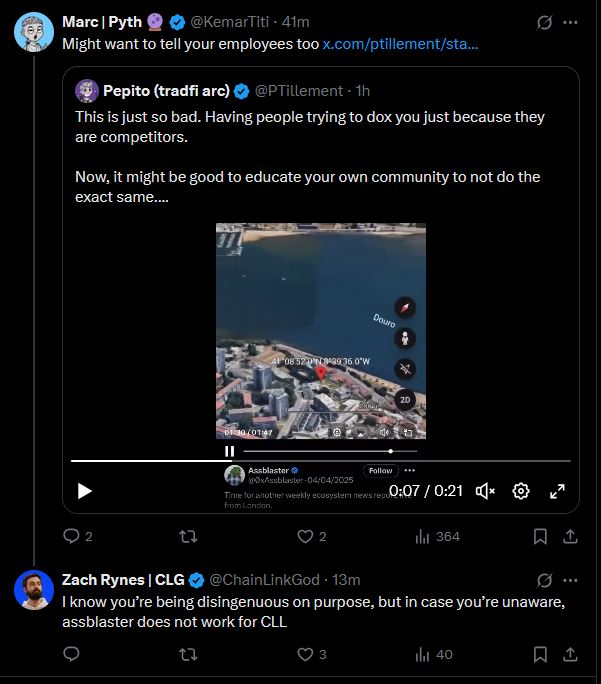
Task: Open Marc | Pyth profile avatar
Action: click(33, 31)
